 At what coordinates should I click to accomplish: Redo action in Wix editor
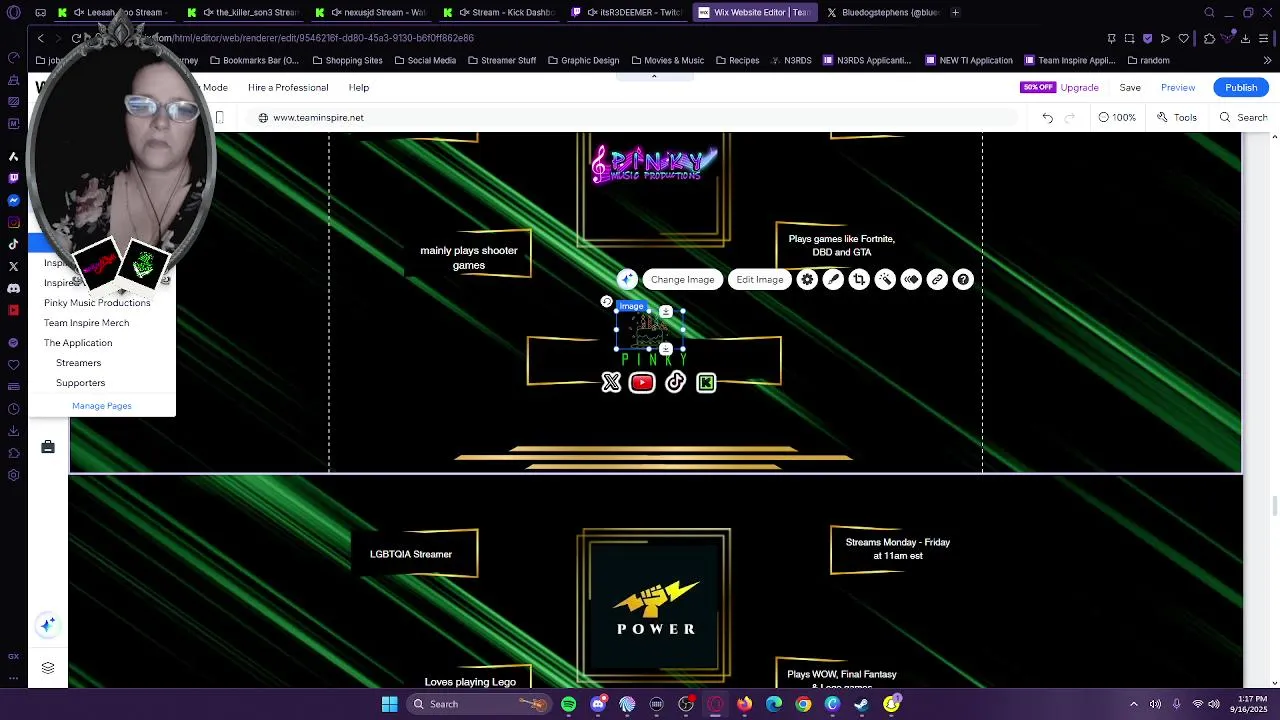pos(1069,118)
